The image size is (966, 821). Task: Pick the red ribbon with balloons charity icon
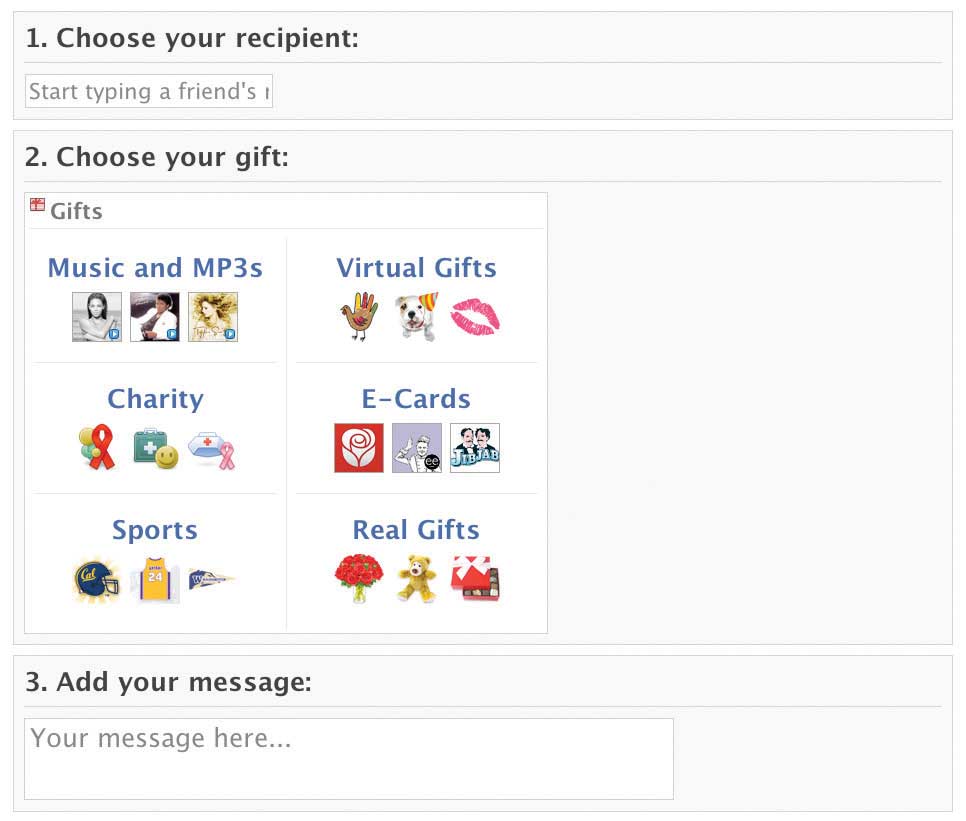coord(97,448)
